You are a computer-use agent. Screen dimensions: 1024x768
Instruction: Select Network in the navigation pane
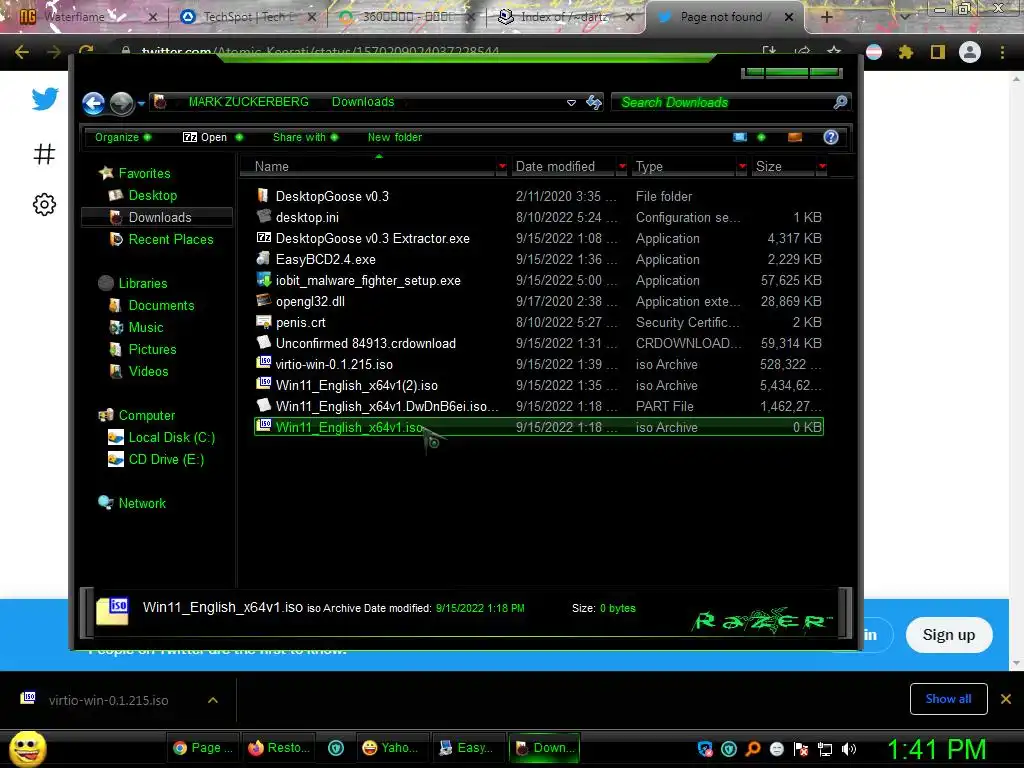[x=142, y=504]
